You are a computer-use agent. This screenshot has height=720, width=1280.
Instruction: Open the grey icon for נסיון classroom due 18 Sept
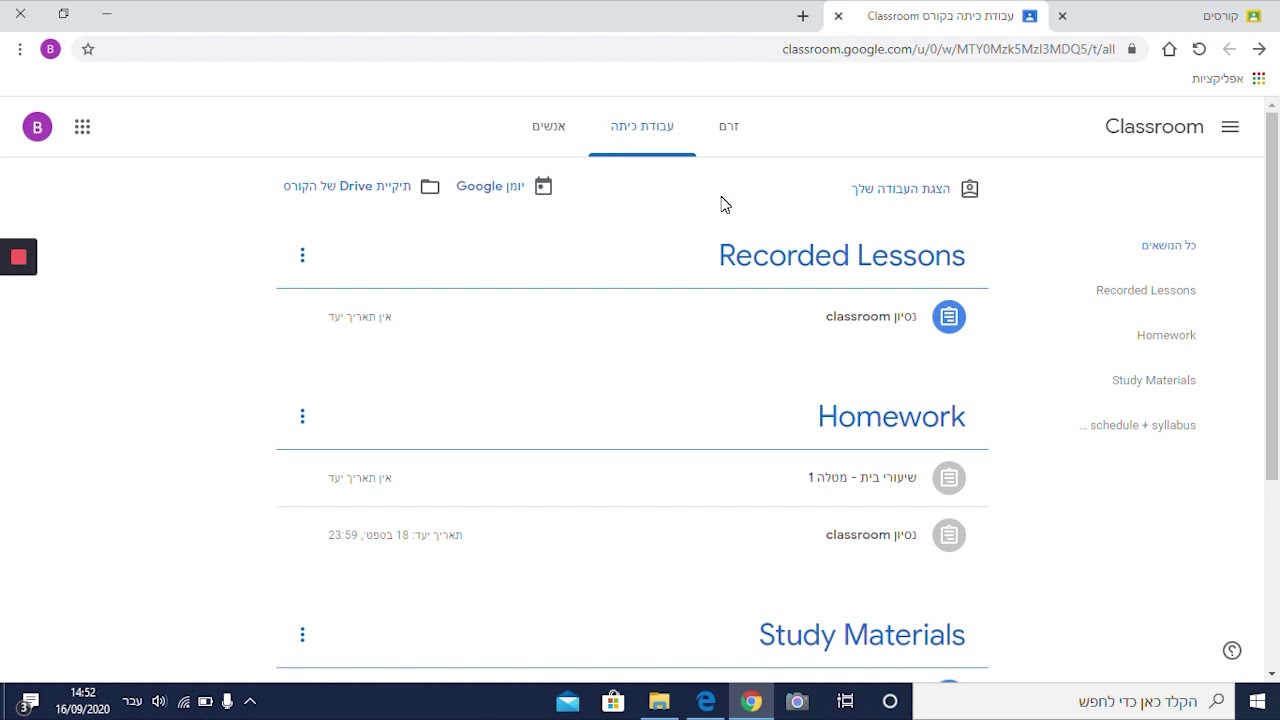click(x=949, y=535)
